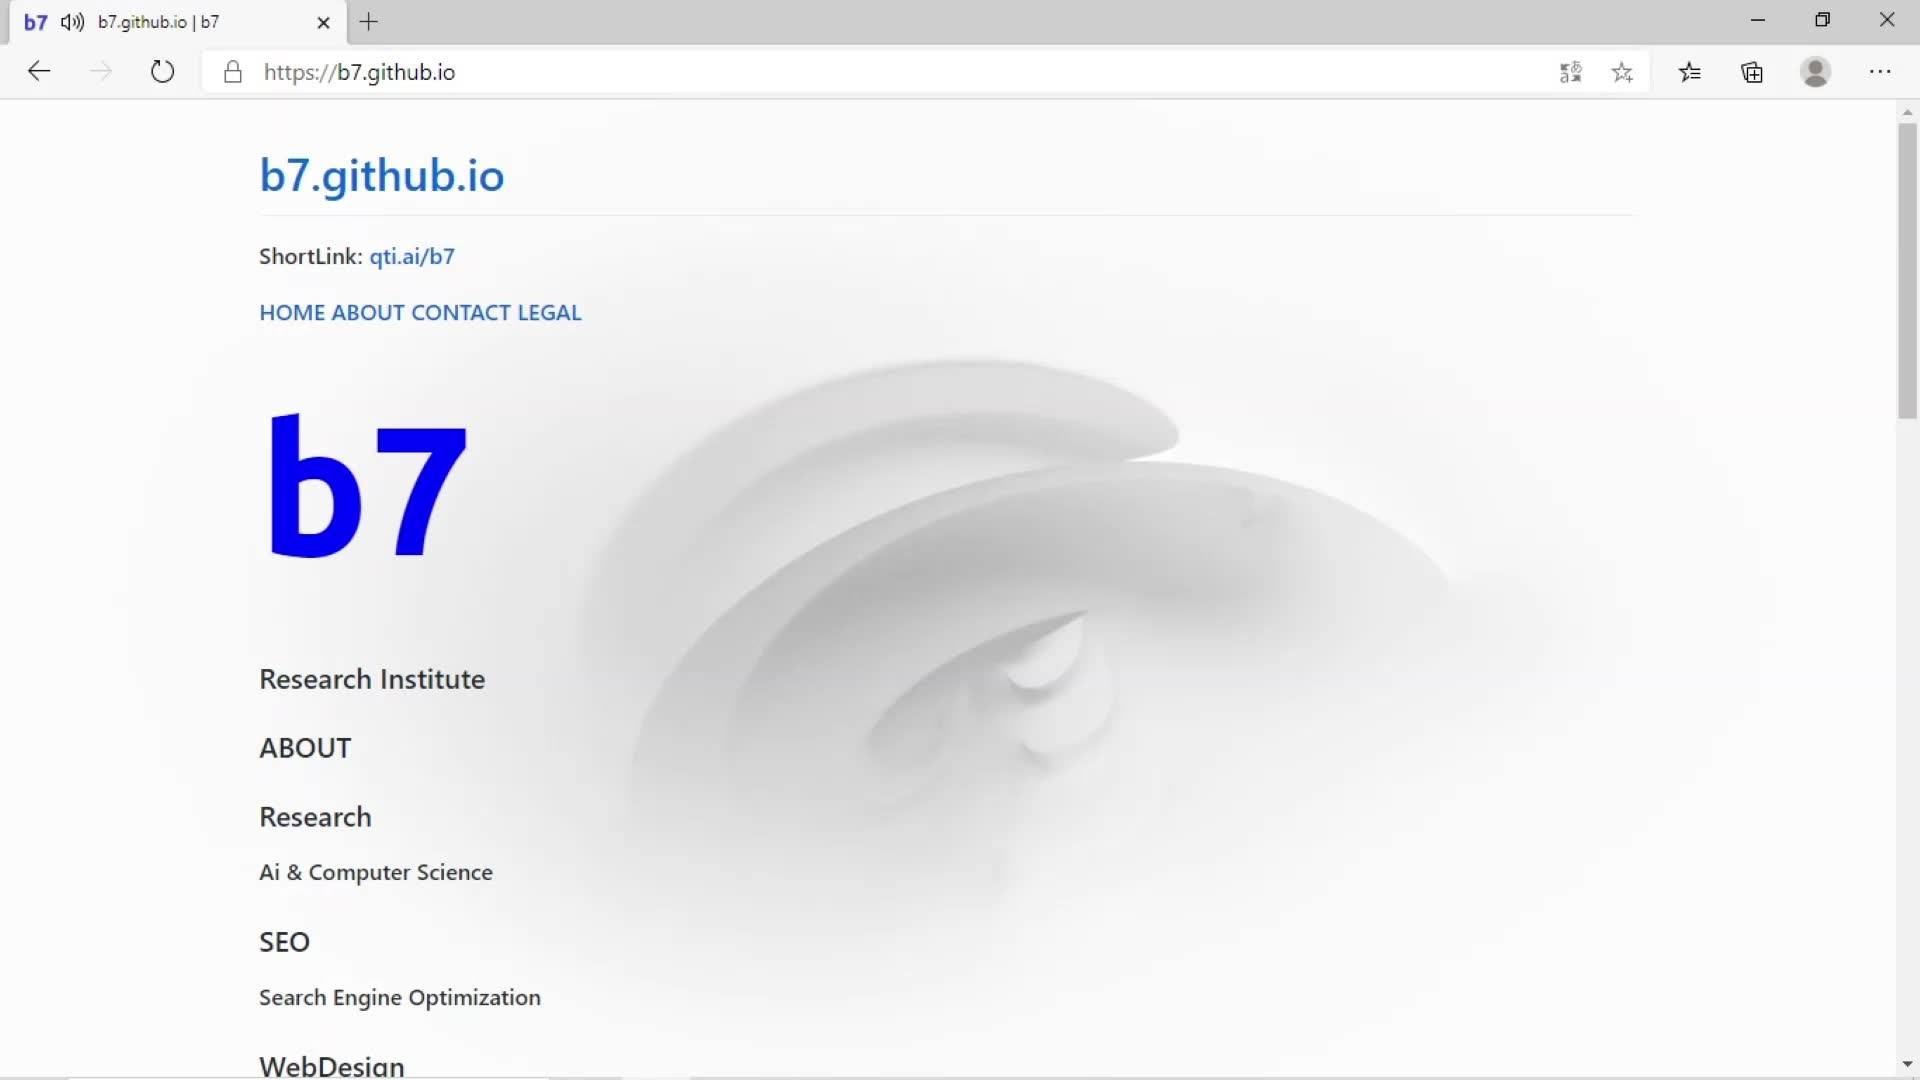Reload the b7.github.io page

coord(162,72)
